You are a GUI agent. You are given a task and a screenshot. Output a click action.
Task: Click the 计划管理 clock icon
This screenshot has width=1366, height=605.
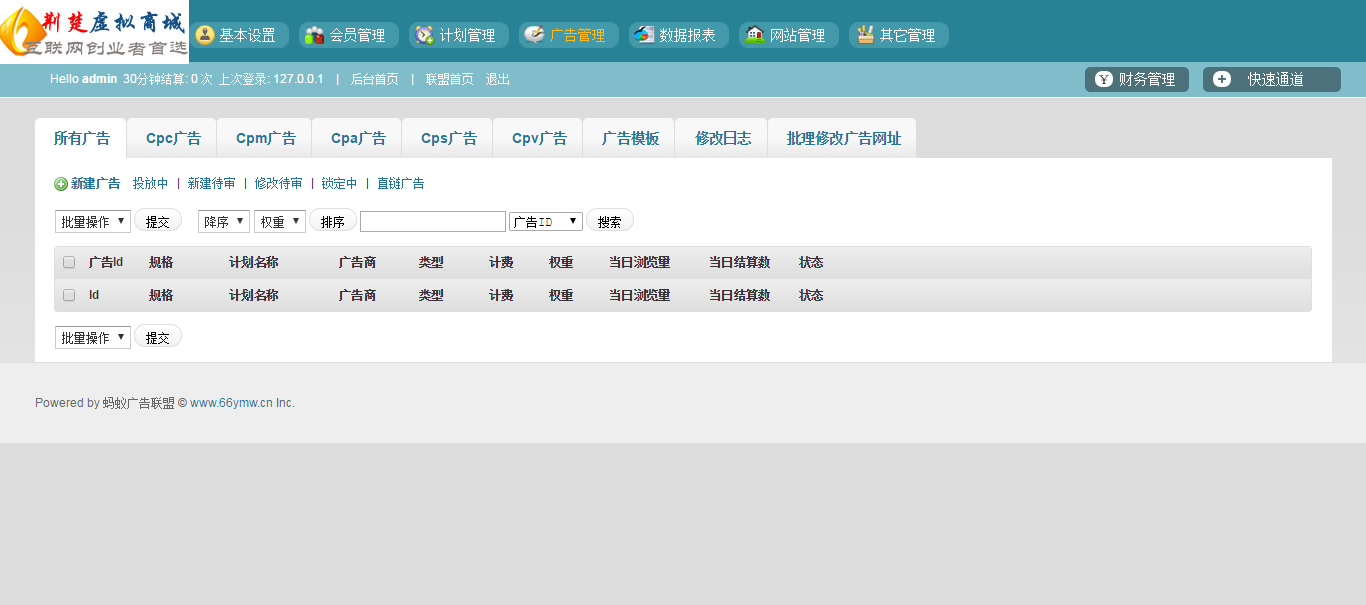pyautogui.click(x=425, y=35)
